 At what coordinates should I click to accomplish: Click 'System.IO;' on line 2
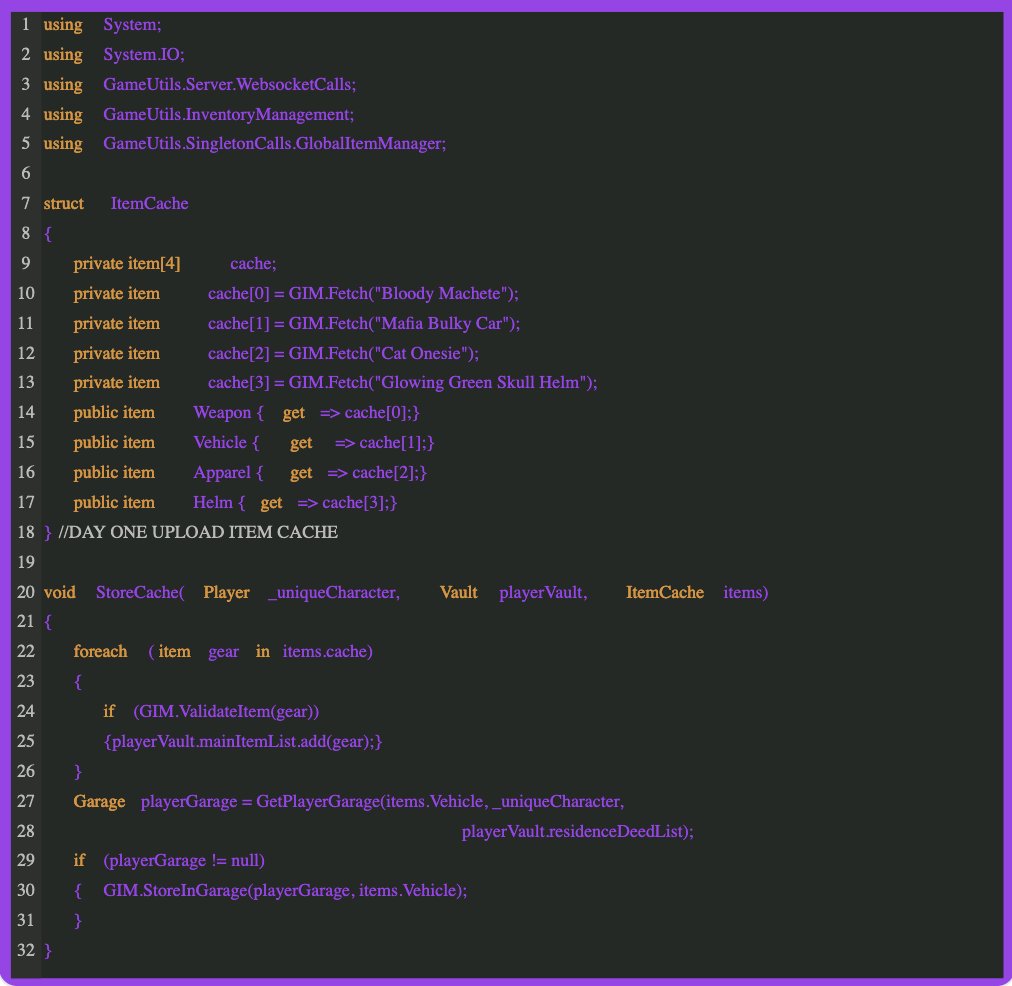[144, 54]
